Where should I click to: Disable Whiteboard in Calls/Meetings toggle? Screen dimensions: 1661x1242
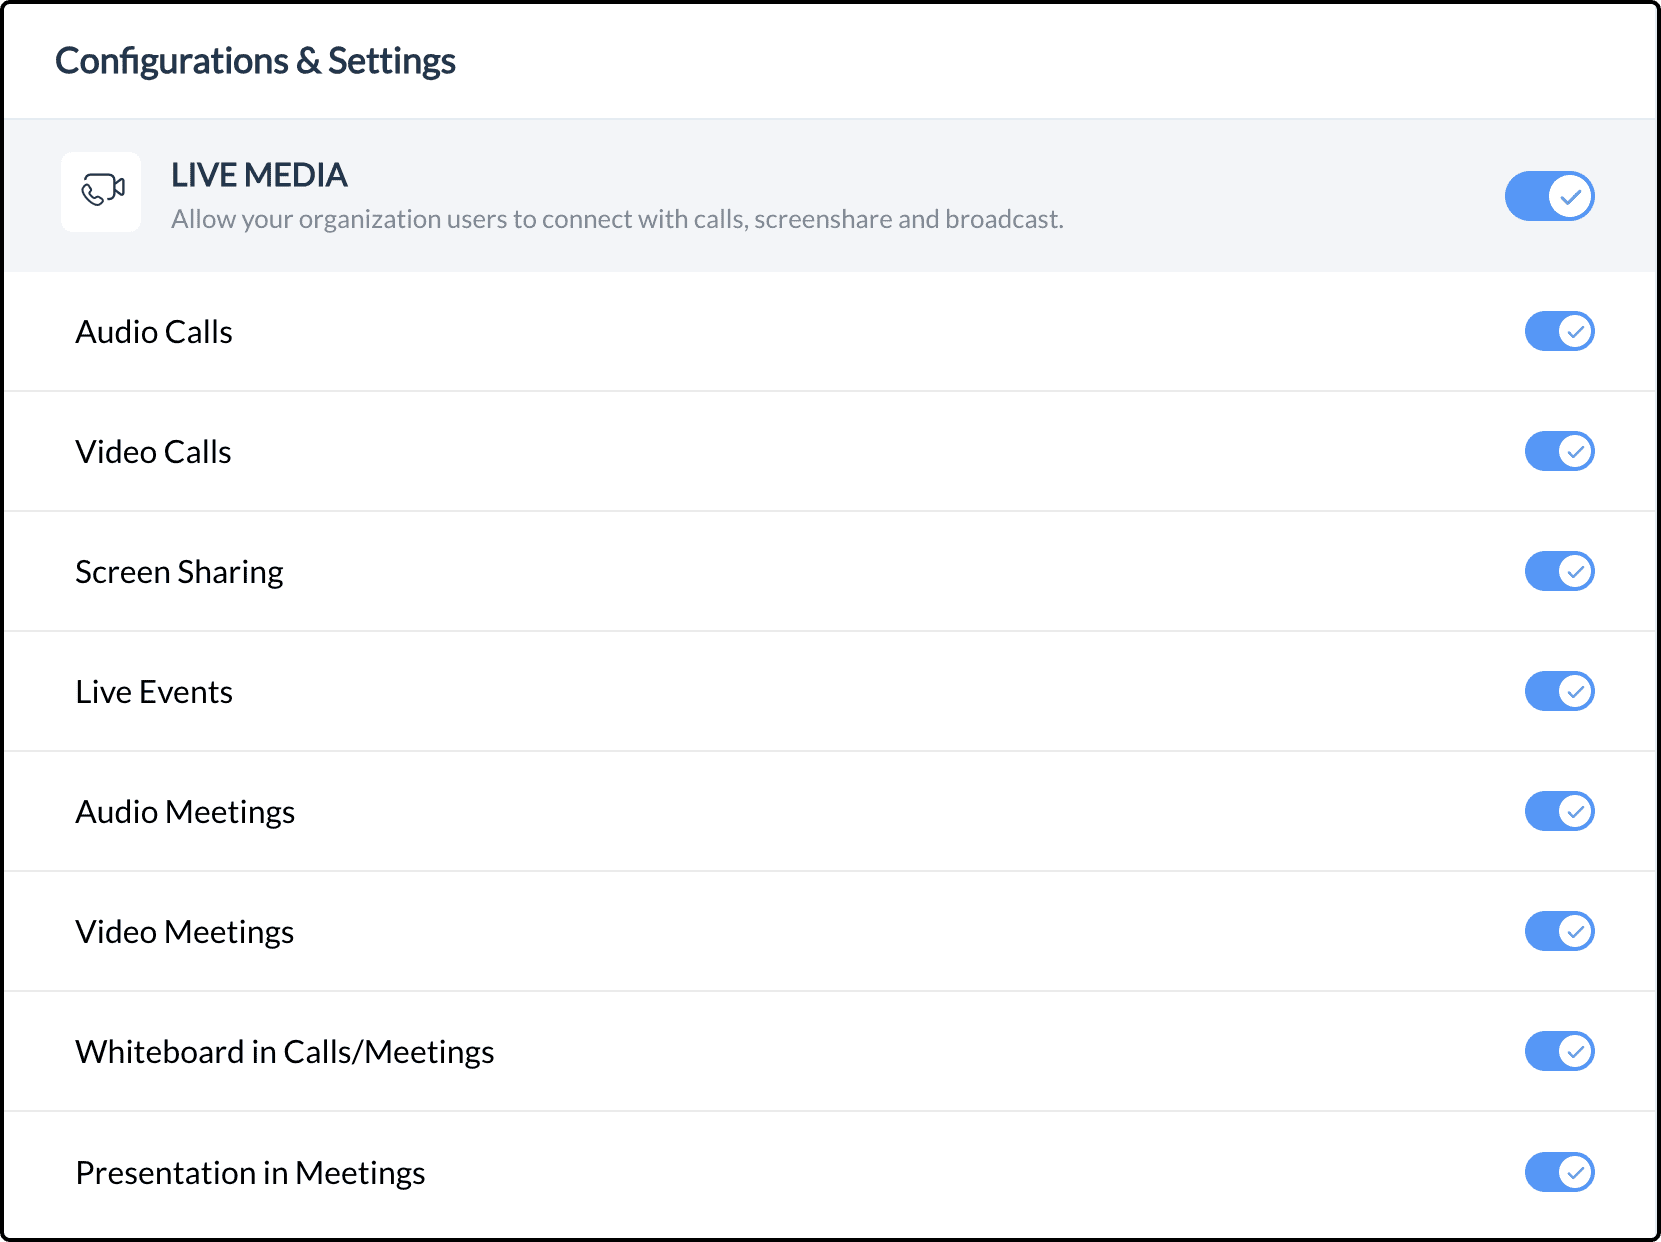tap(1559, 1051)
